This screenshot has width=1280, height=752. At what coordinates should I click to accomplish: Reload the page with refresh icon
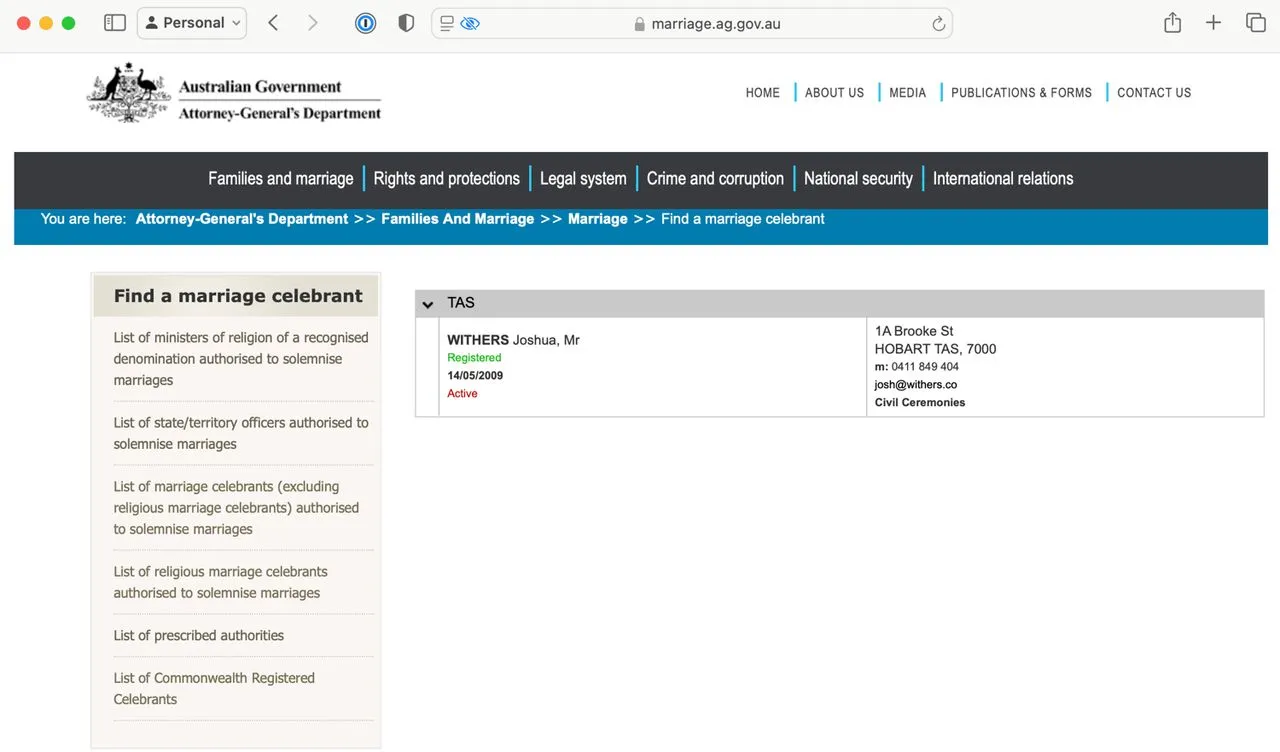[938, 24]
